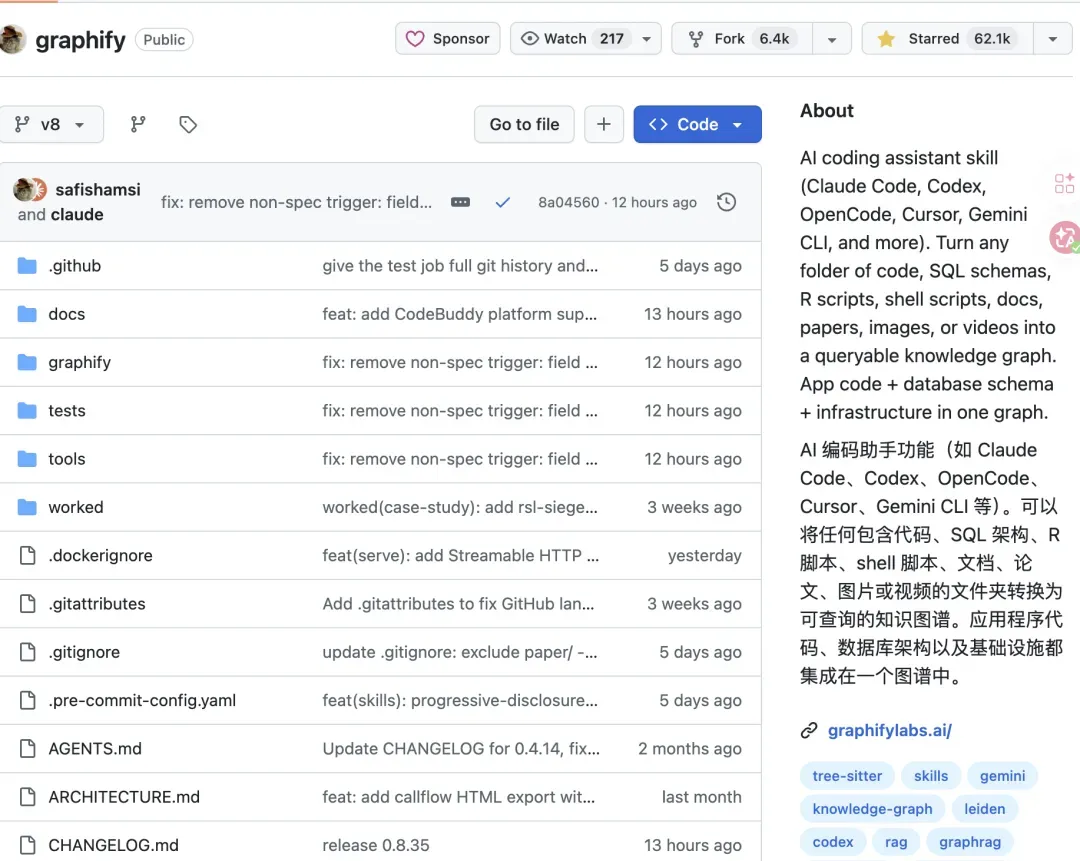The image size is (1080, 861).
Task: Click the pink grid-plus extension icon
Action: [1064, 183]
